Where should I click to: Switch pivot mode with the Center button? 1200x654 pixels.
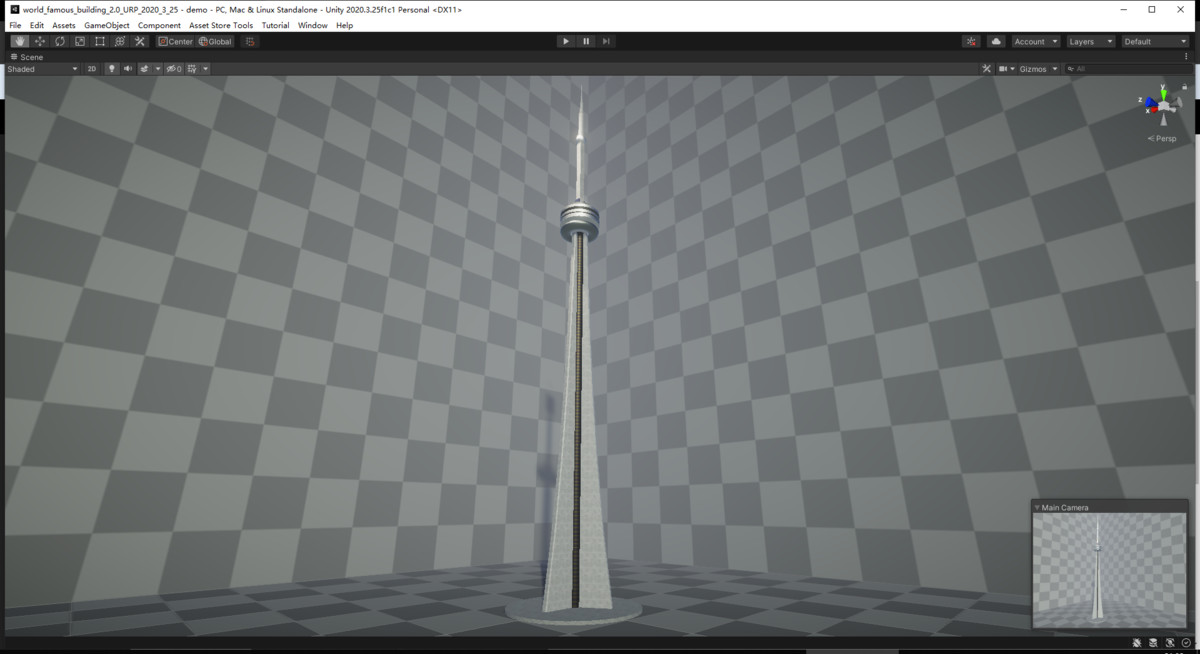(176, 41)
